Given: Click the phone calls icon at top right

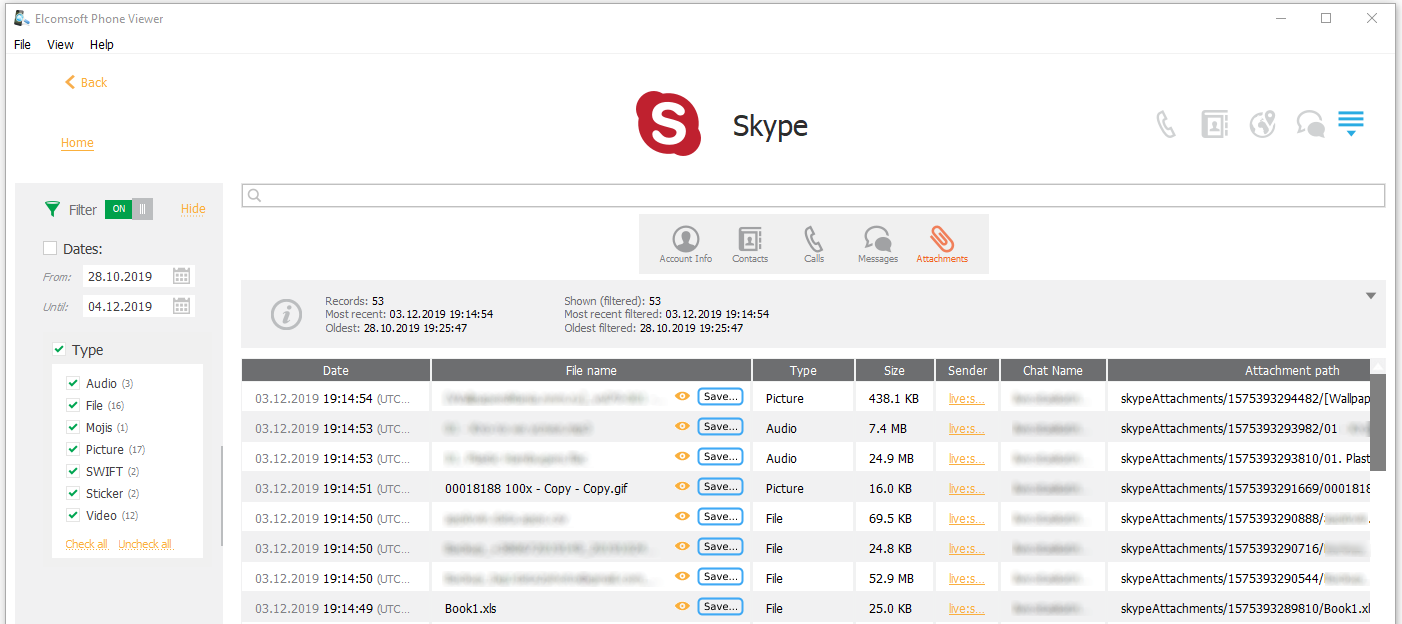Looking at the screenshot, I should coord(1166,124).
